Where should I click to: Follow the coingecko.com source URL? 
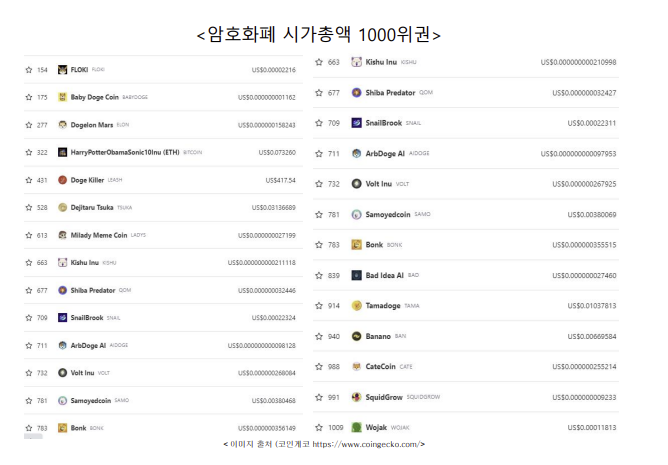coord(366,444)
